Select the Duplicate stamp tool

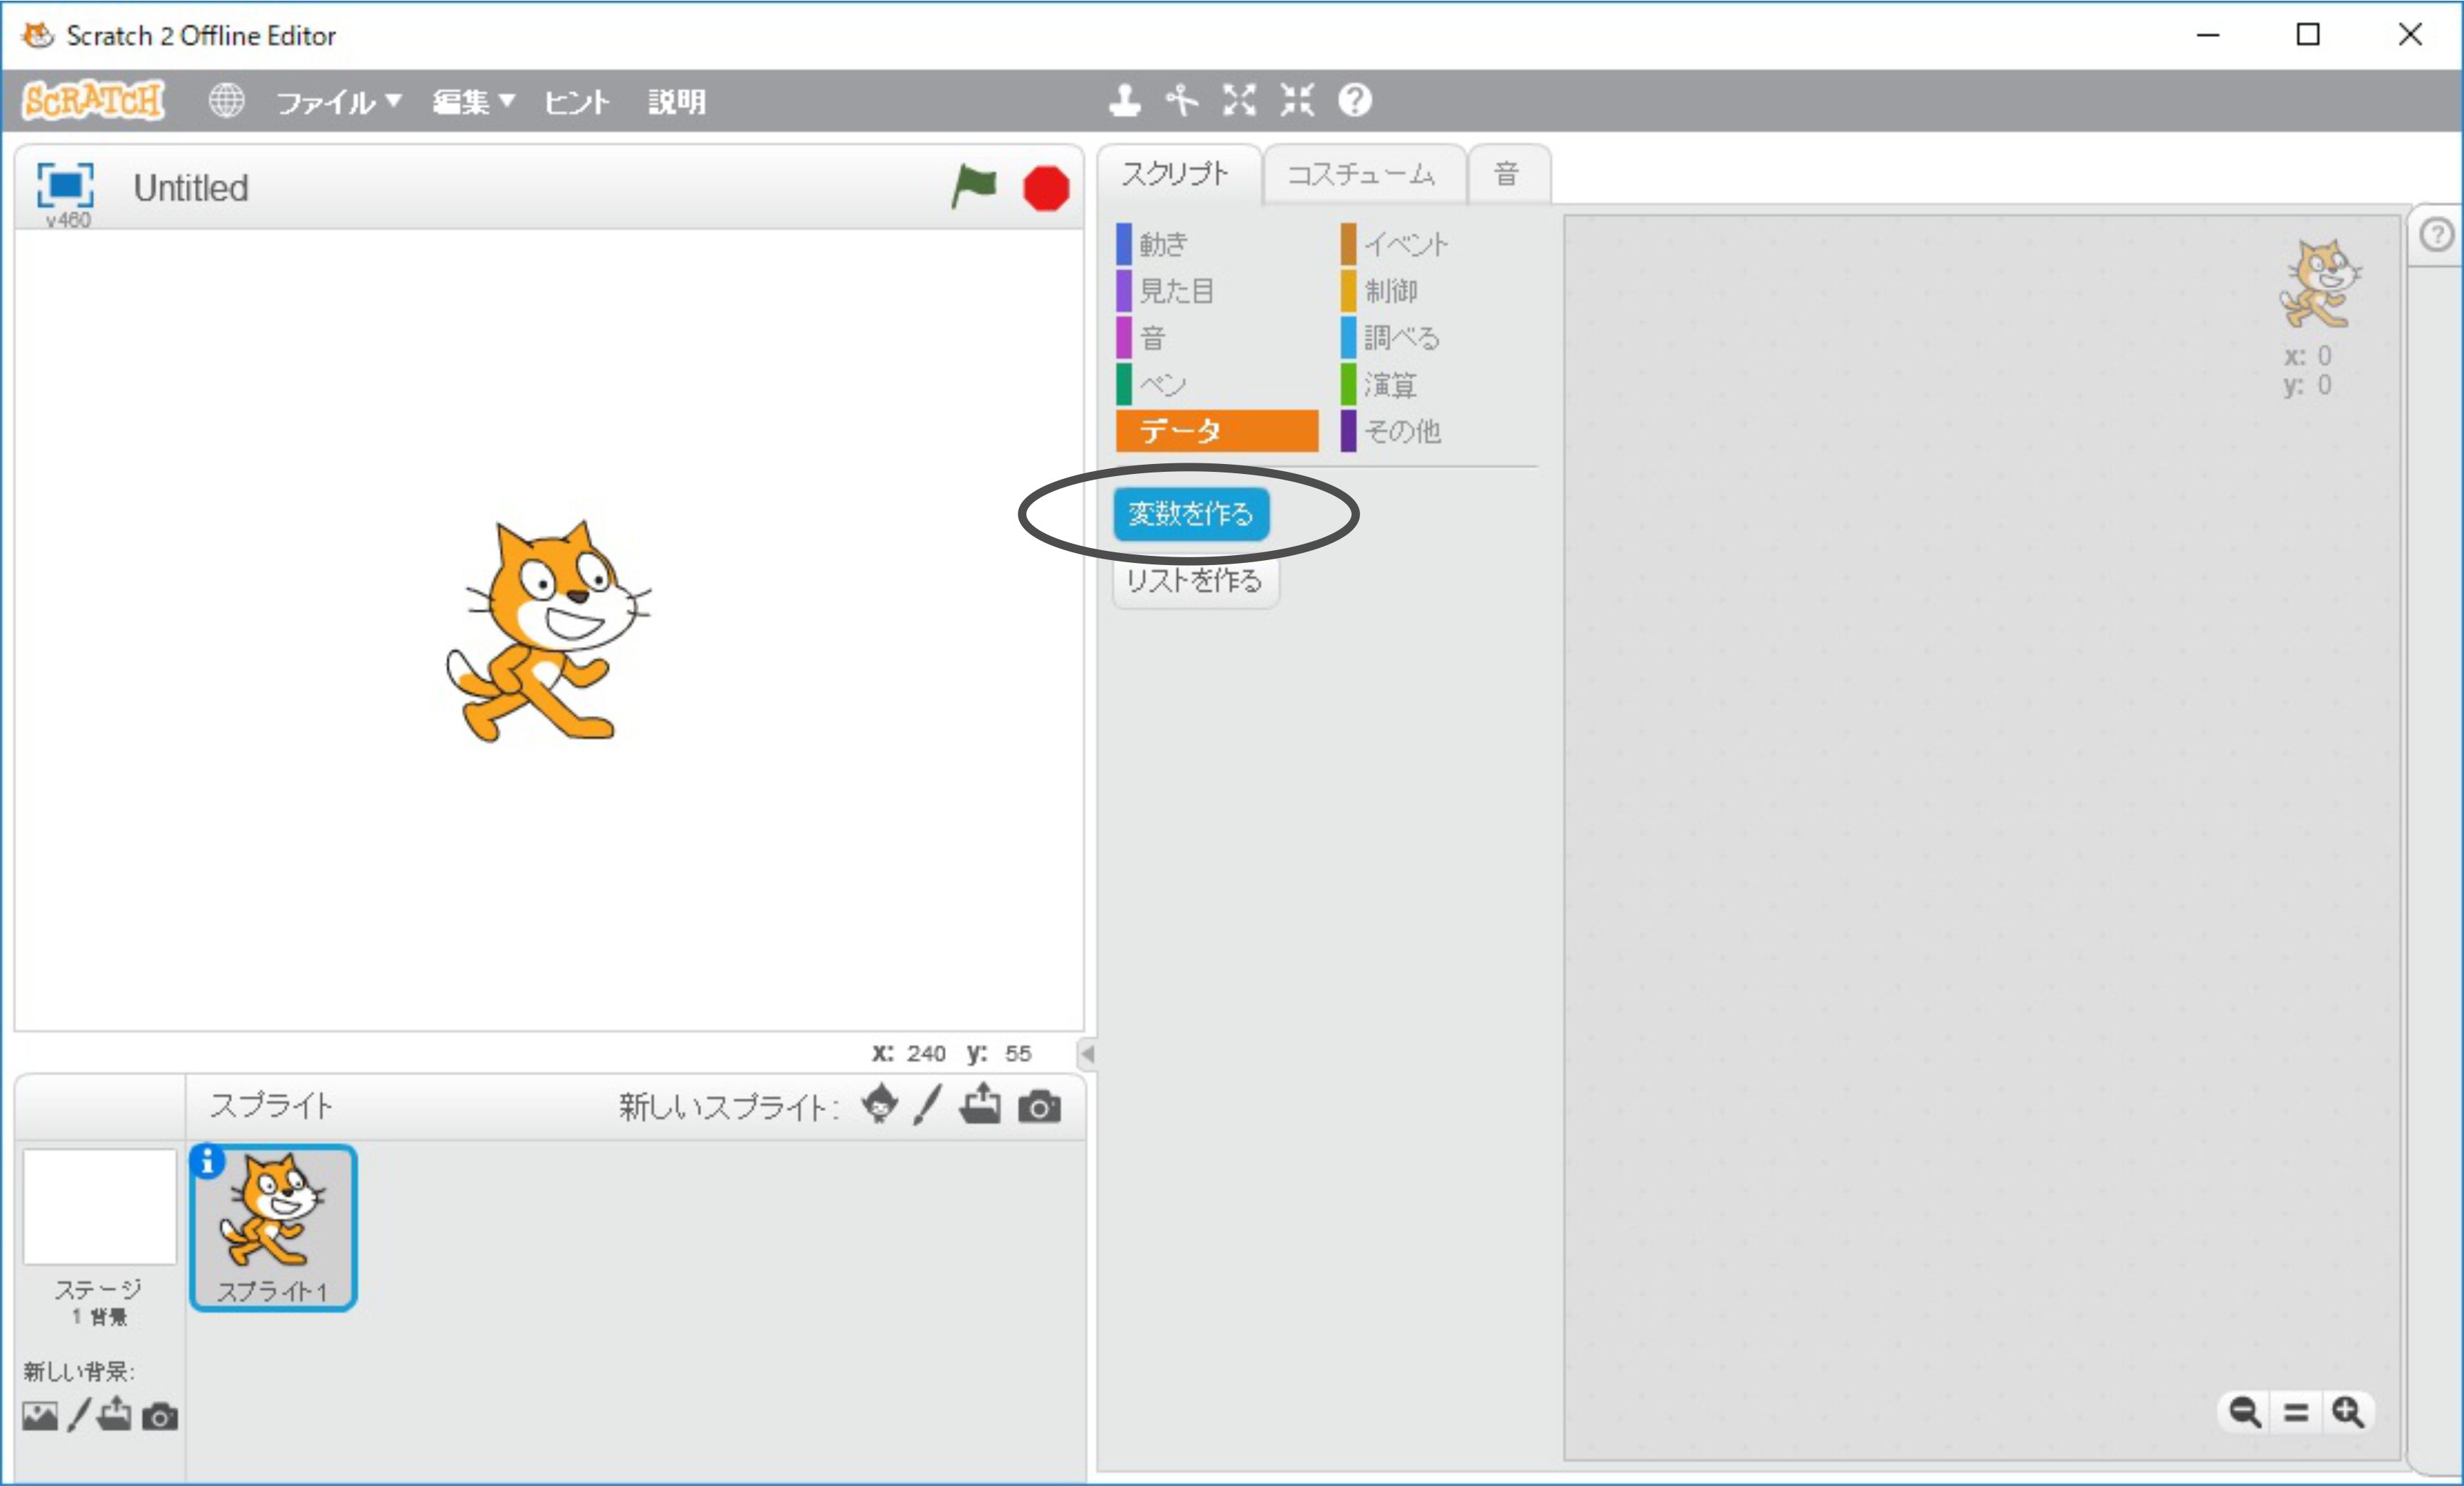[1125, 100]
